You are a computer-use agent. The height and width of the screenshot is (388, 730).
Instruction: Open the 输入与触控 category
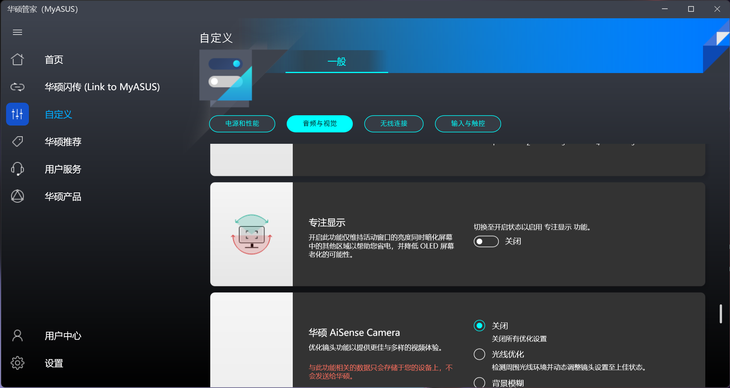pos(468,124)
